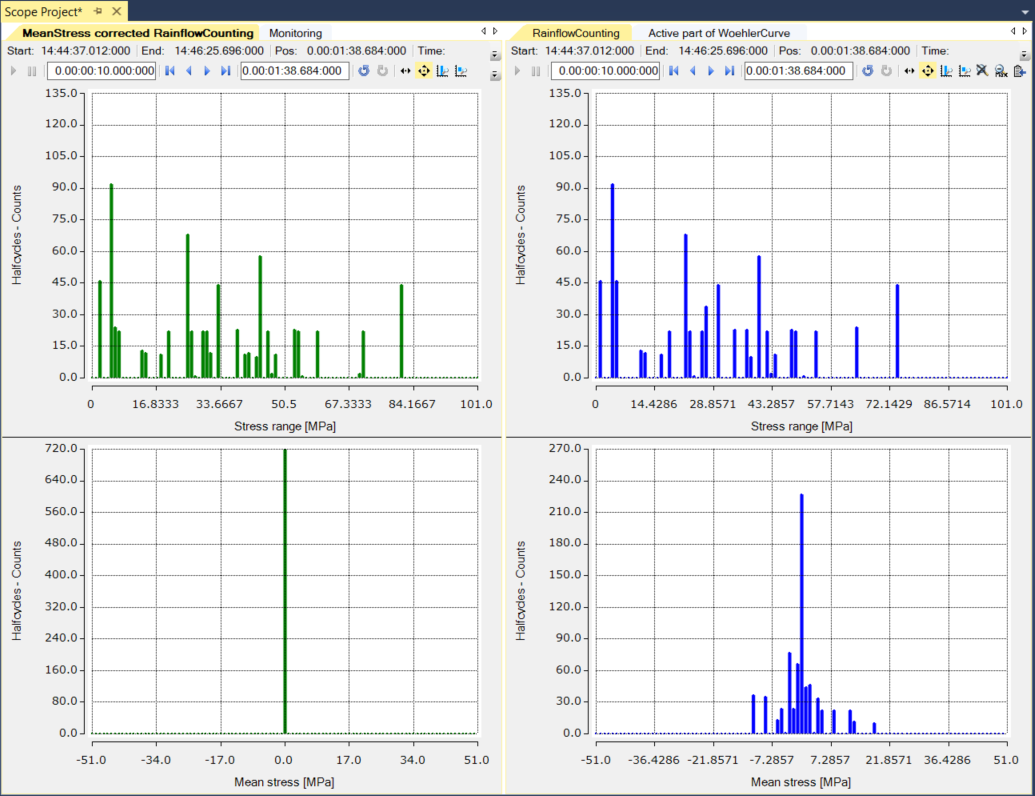
Task: Open upper toolbar overflow in MeanStress pane
Action: (x=495, y=55)
